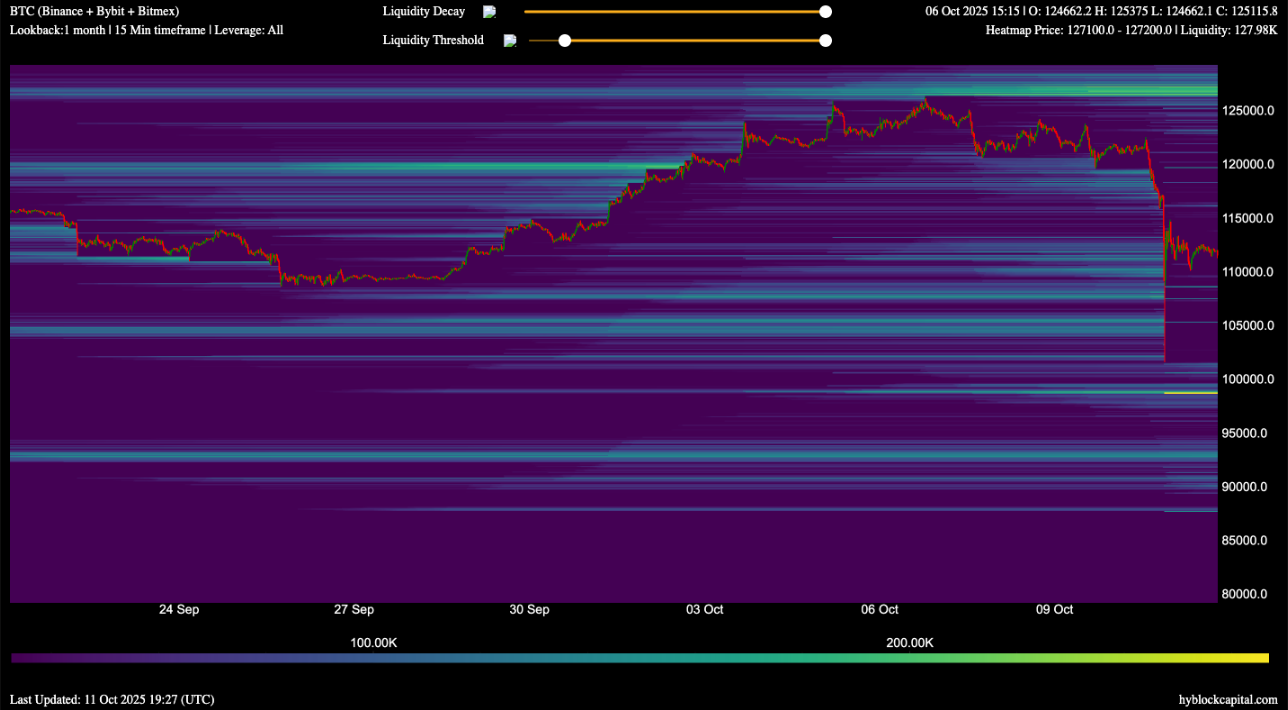Click the Last Updated timestamp text
Viewport: 1288px width, 710px height.
tap(112, 700)
